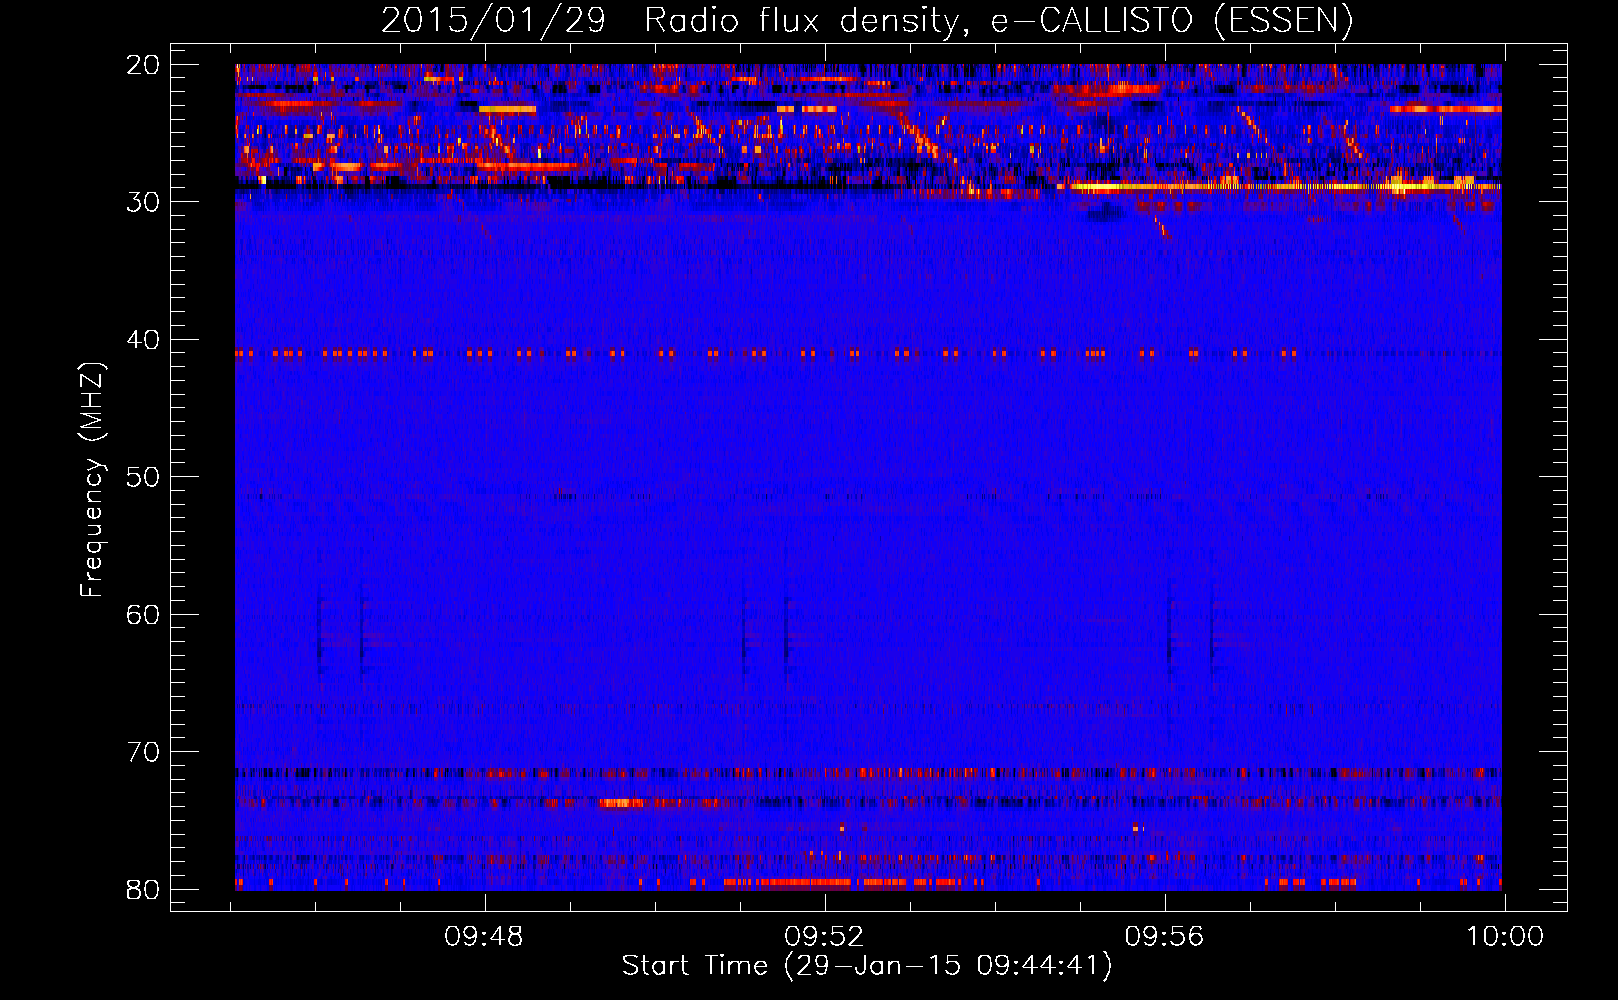The height and width of the screenshot is (1000, 1618).
Task: Click the Frequency (MHZ) axis label
Action: point(92,480)
